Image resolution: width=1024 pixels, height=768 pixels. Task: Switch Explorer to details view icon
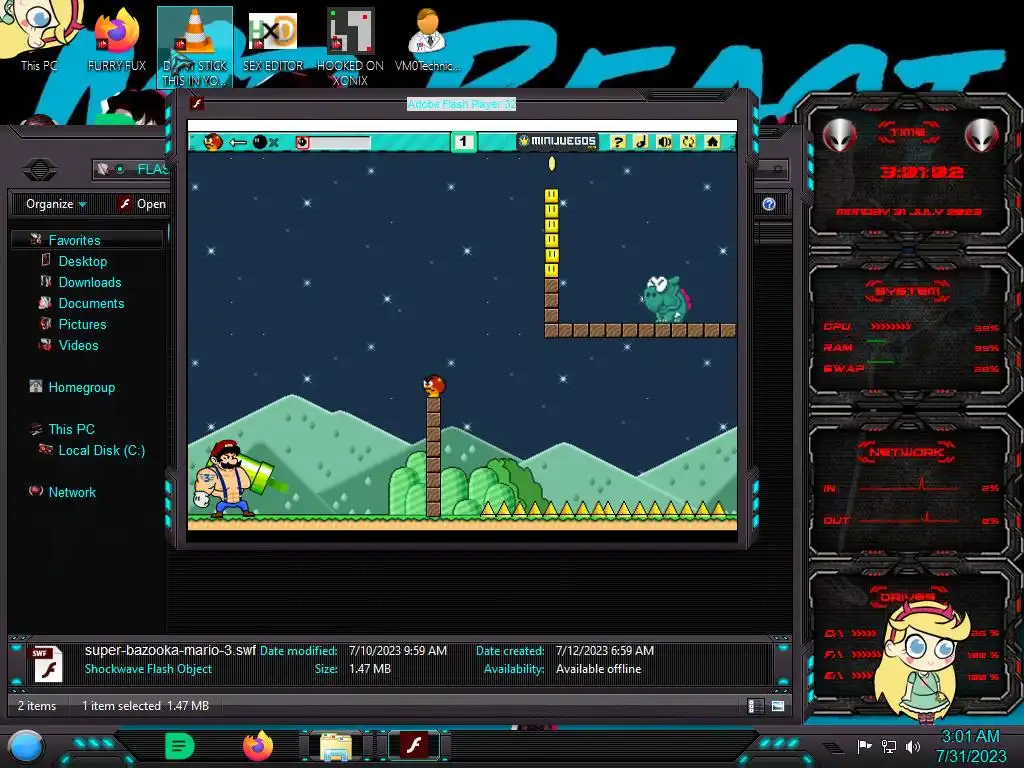[756, 705]
